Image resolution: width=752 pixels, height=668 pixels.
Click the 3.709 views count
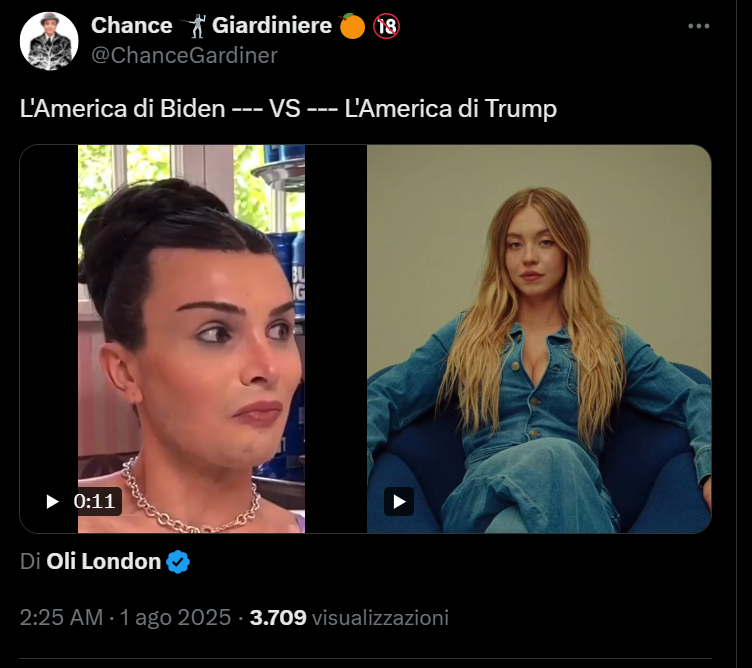(x=278, y=618)
